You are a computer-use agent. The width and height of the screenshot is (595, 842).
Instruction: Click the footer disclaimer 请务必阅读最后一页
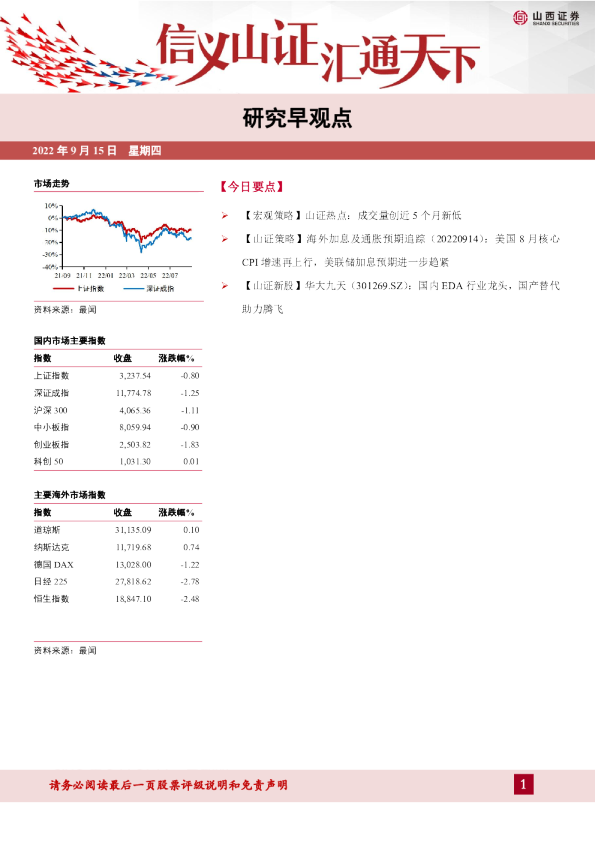(x=169, y=785)
